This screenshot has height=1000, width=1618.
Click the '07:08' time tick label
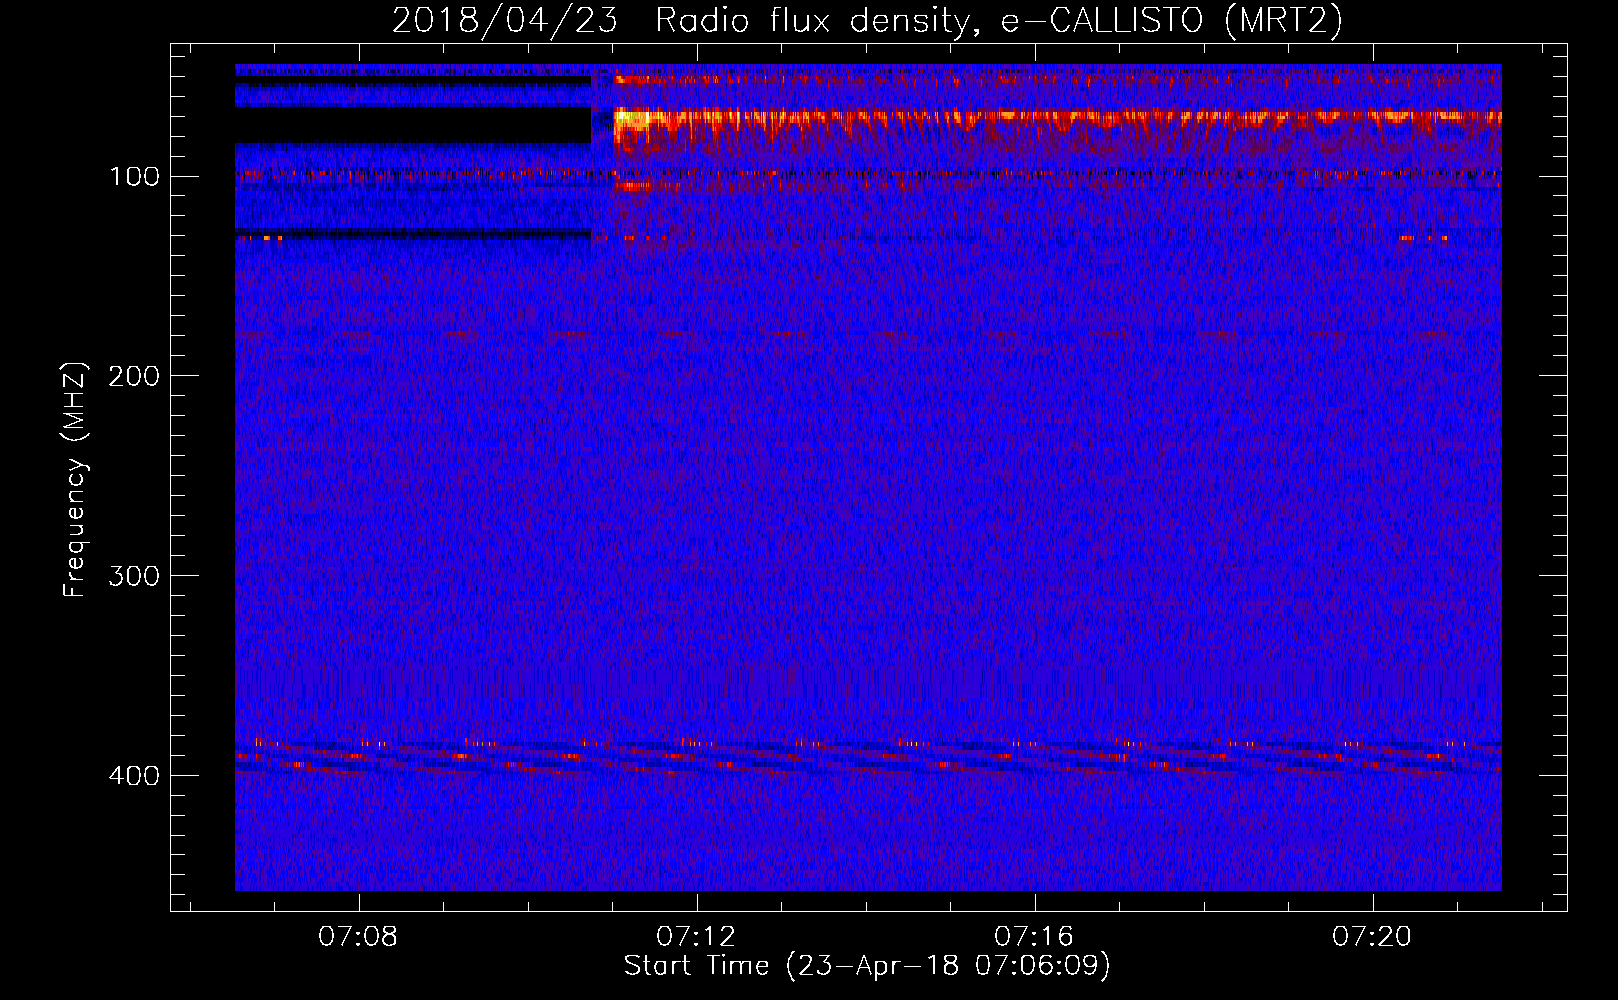[358, 937]
